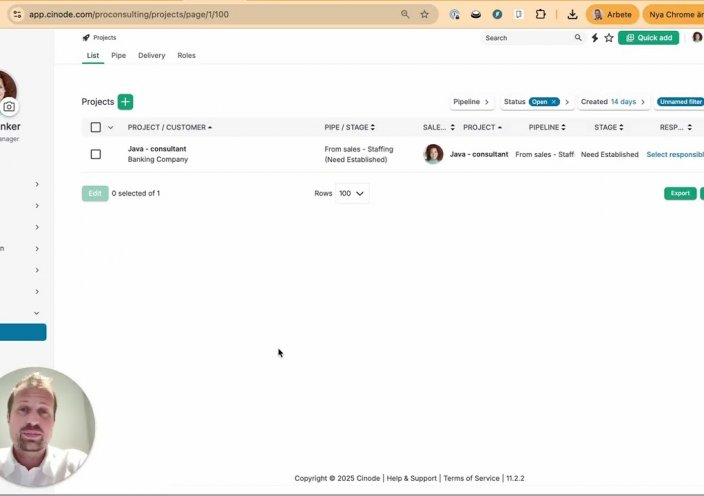Click the salesperson avatar in the project row

coord(433,154)
